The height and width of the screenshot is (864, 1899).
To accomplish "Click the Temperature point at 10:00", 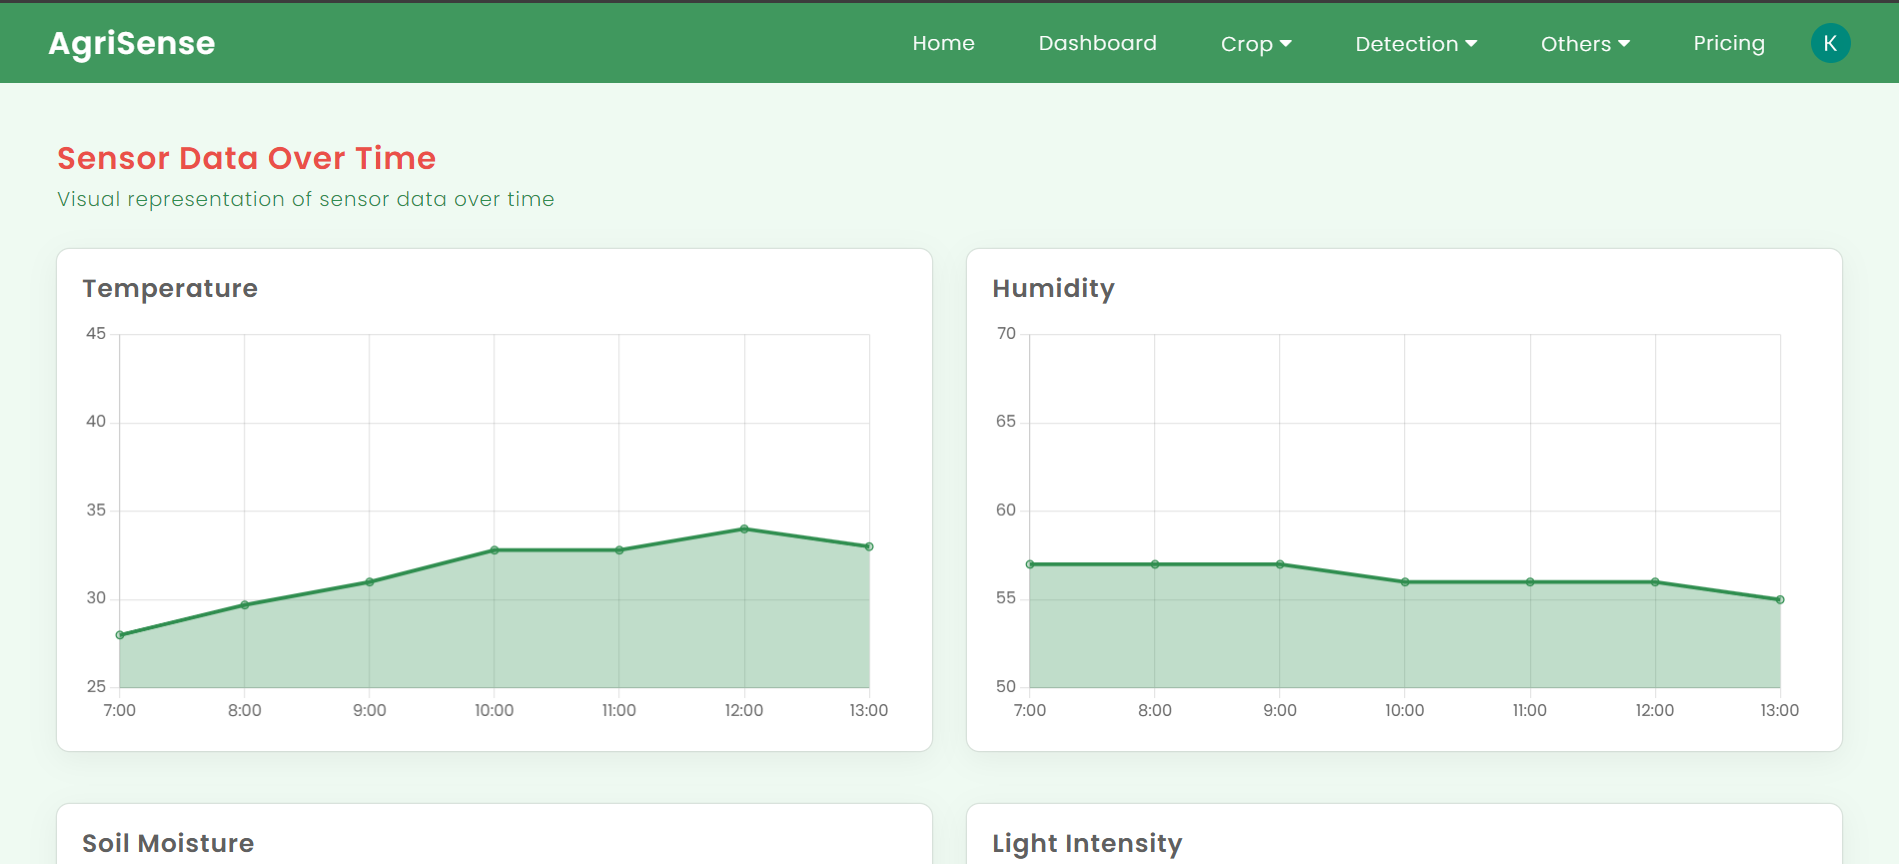I will coord(494,550).
